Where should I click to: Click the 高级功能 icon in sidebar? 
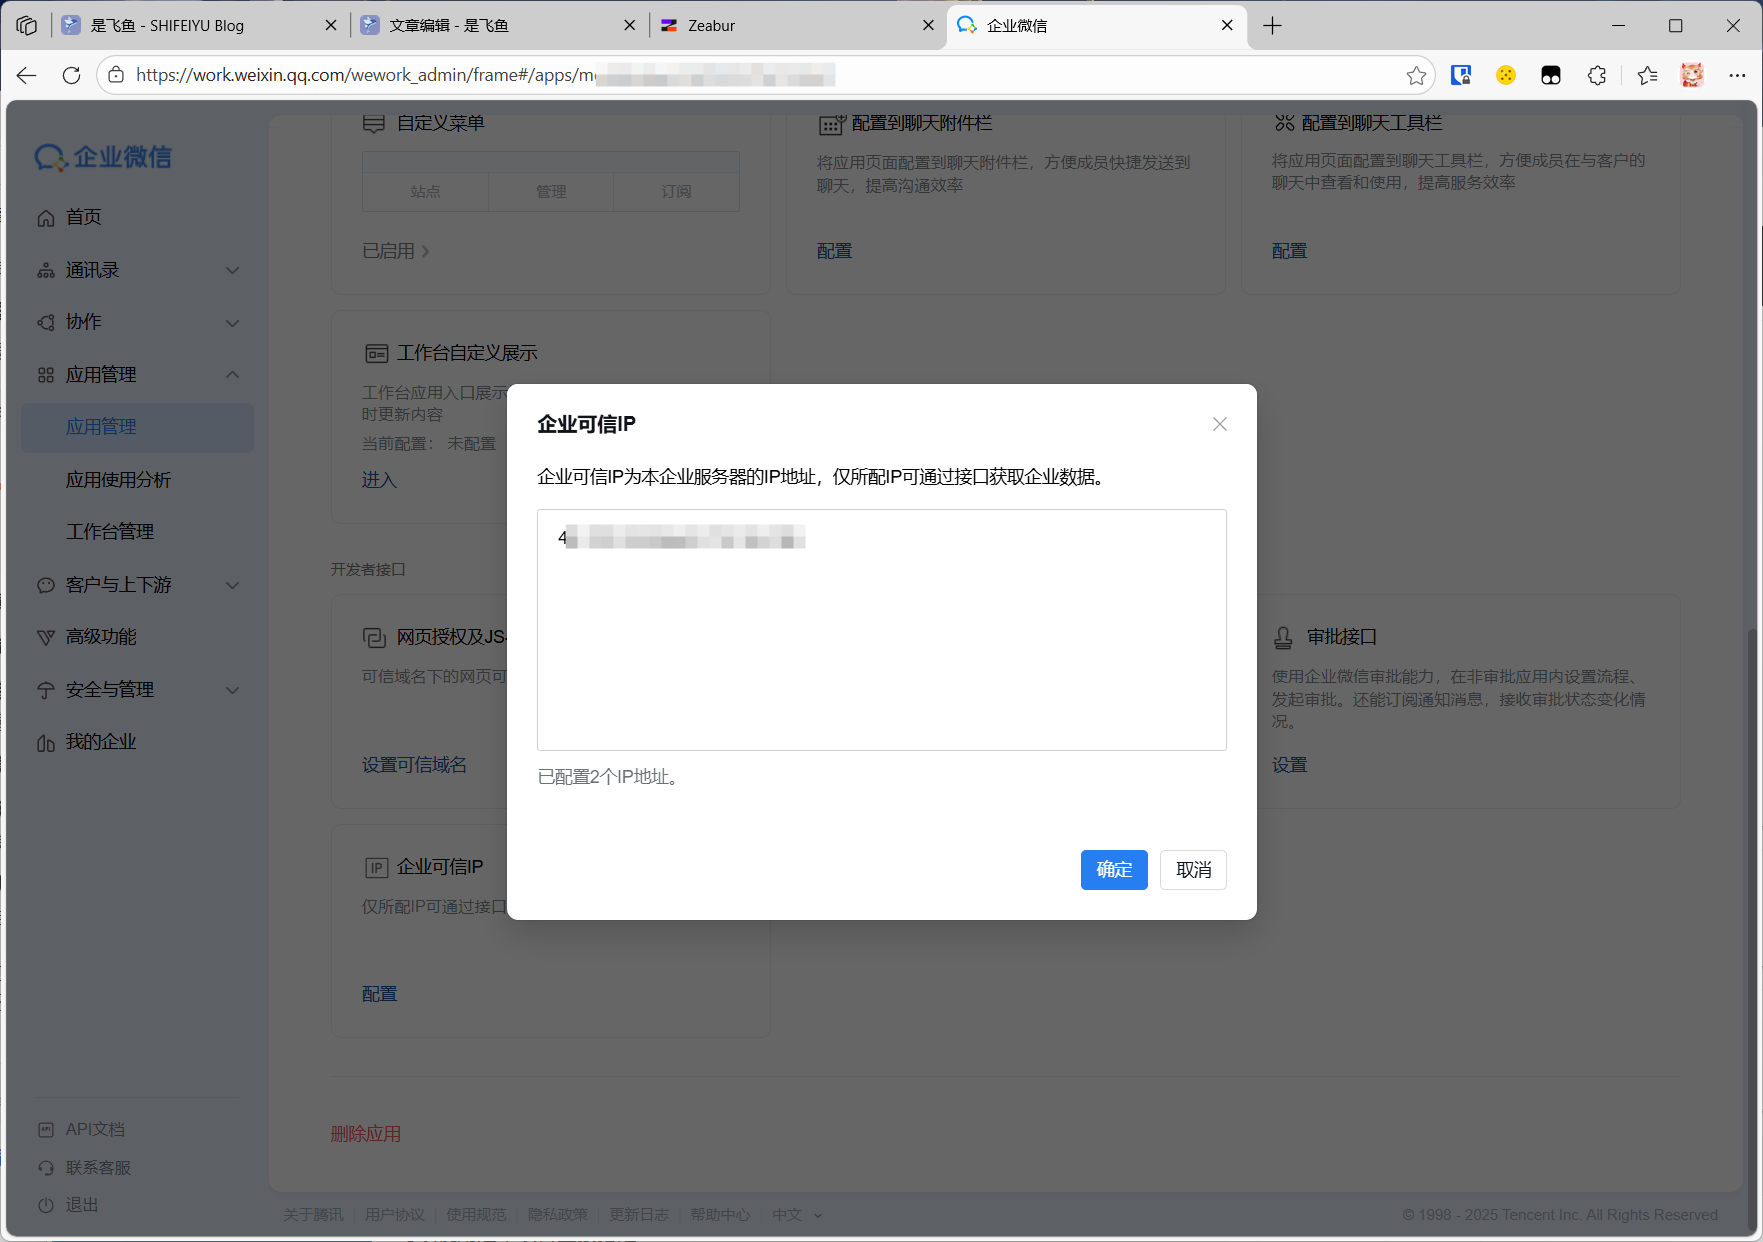click(46, 637)
